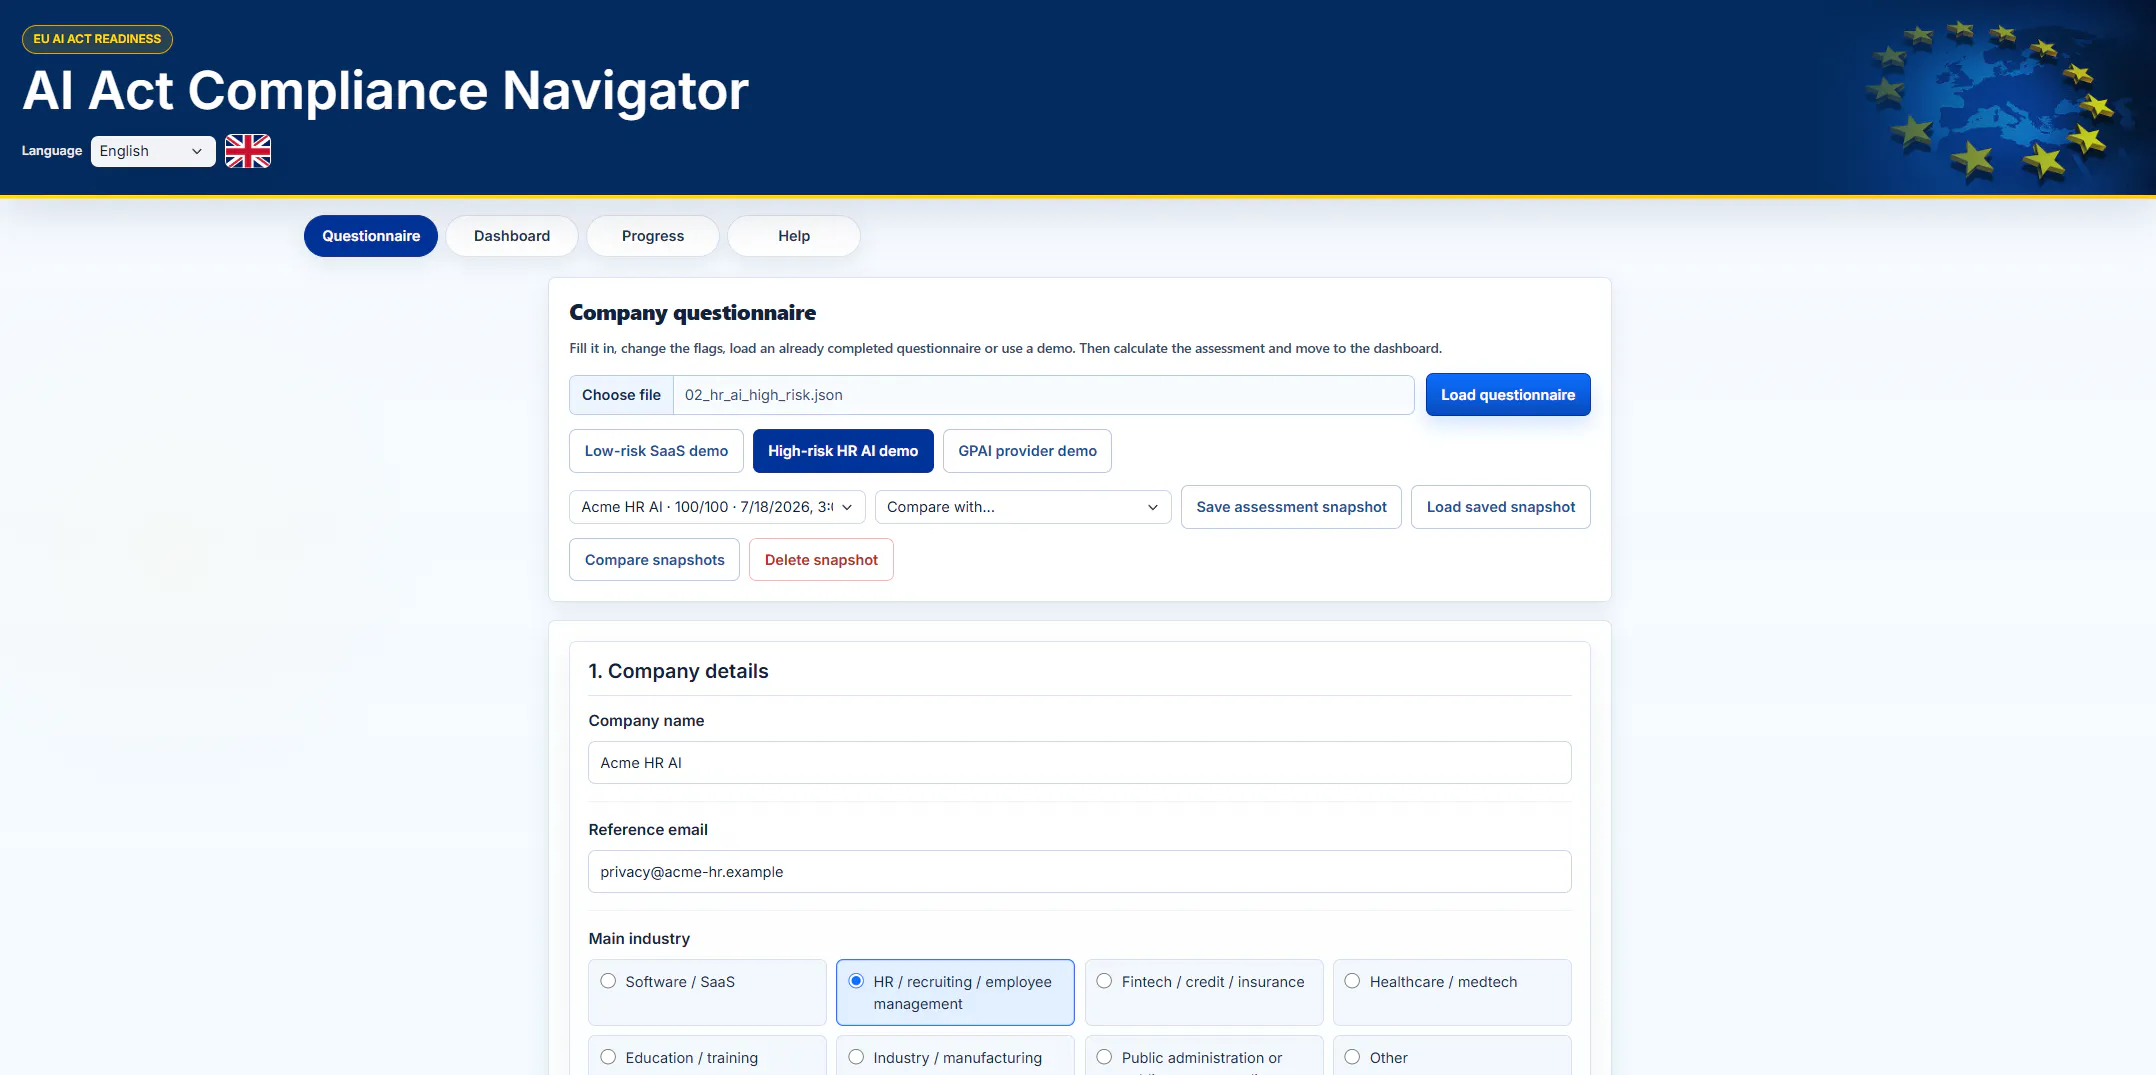Click the 02_hr_ai_high_risk.json file name
2156x1075 pixels.
coord(764,395)
